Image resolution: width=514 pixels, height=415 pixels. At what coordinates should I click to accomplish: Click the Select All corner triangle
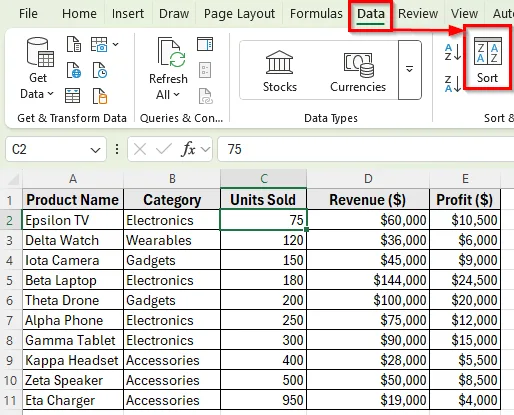tap(13, 179)
